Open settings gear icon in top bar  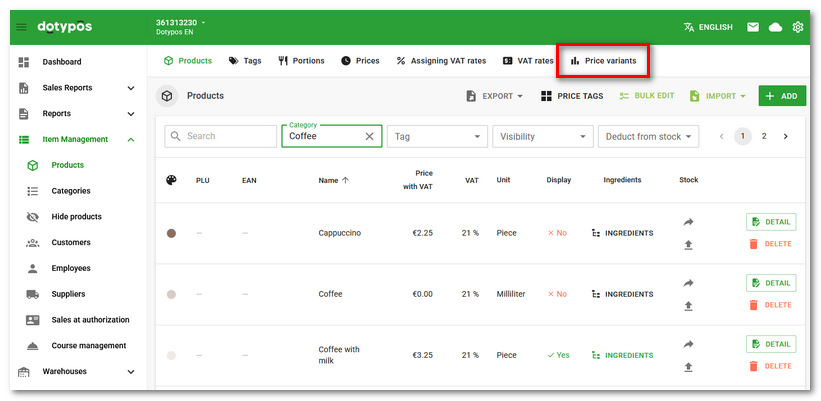[x=798, y=27]
